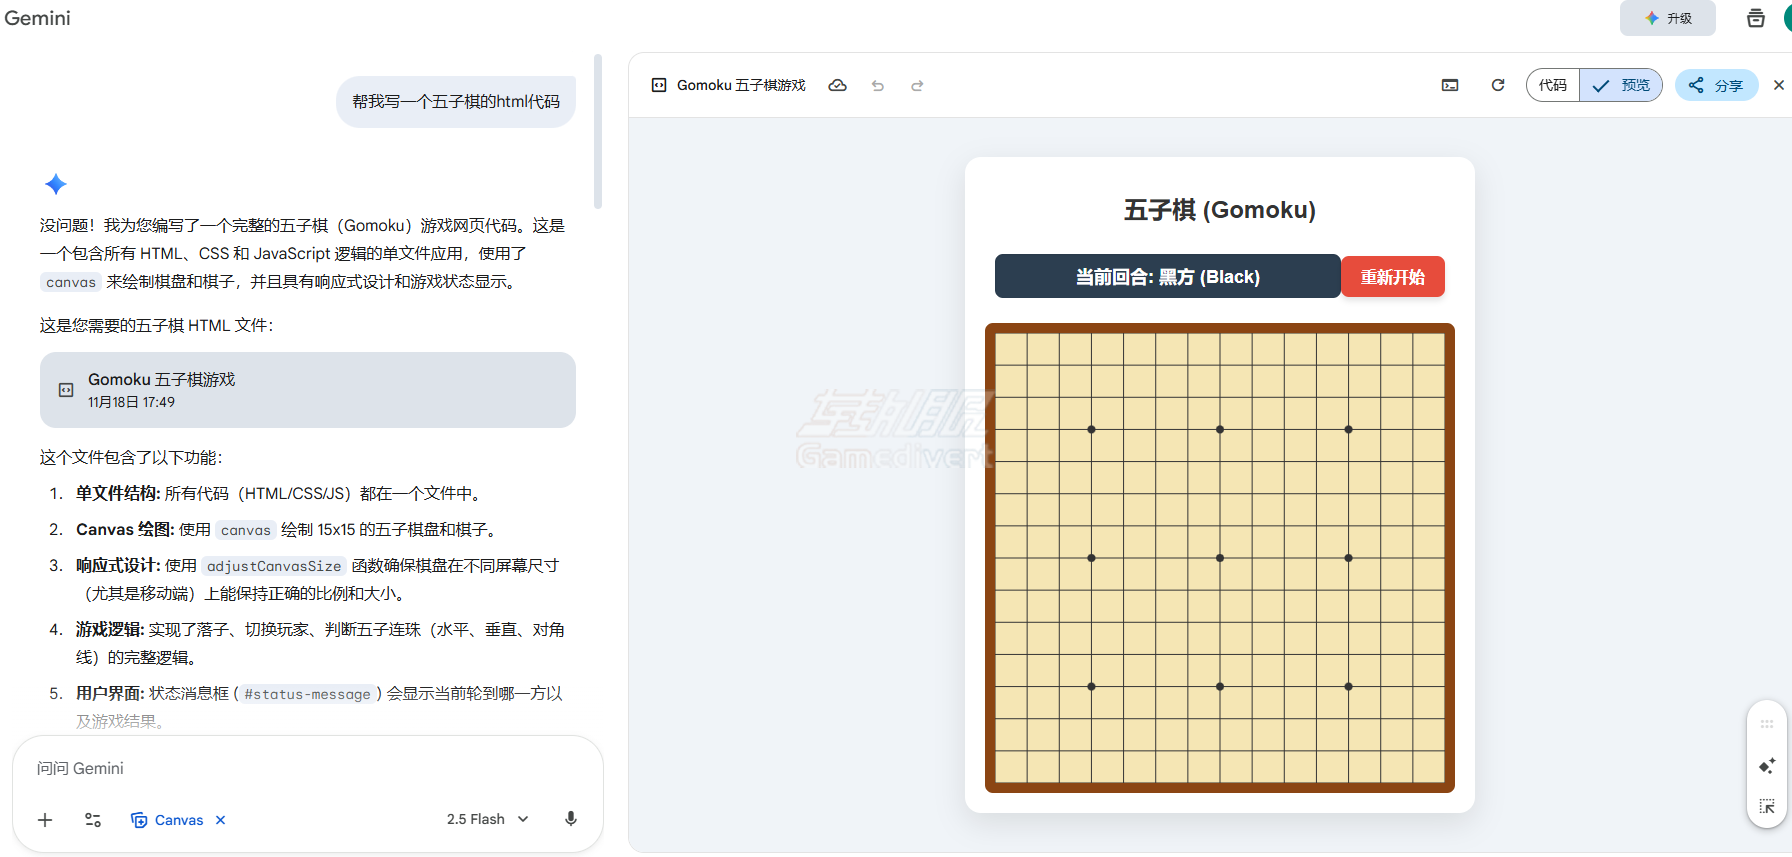
Task: Click the microphone voice input icon
Action: pyautogui.click(x=571, y=819)
